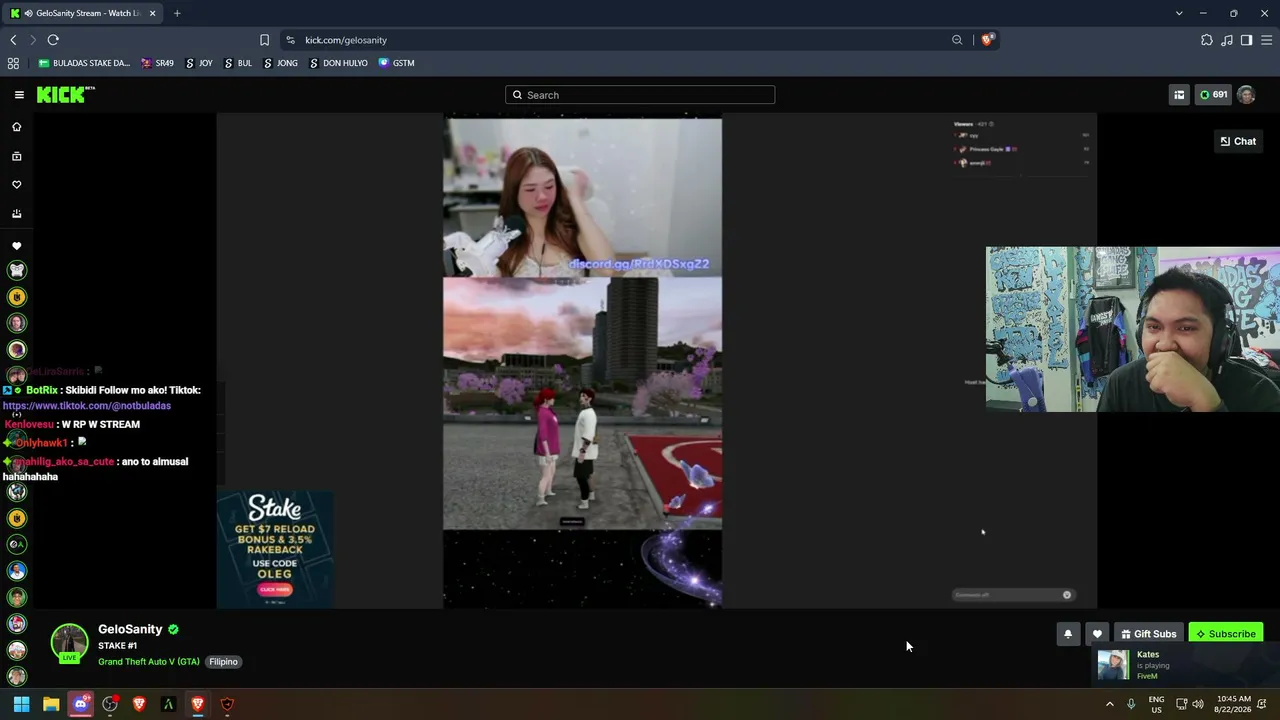Toggle the browser sidebar panel
Image resolution: width=1280 pixels, height=720 pixels.
(x=1246, y=40)
